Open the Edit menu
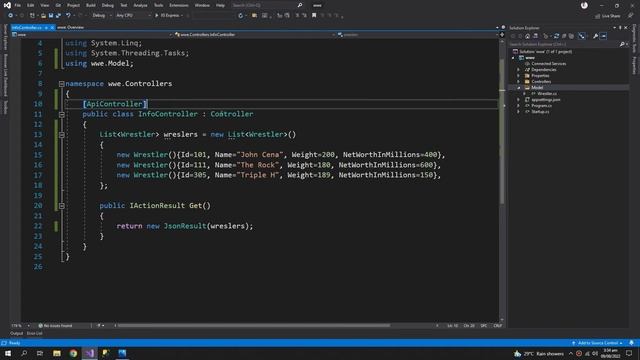This screenshot has height=360, width=640. (x=31, y=5)
